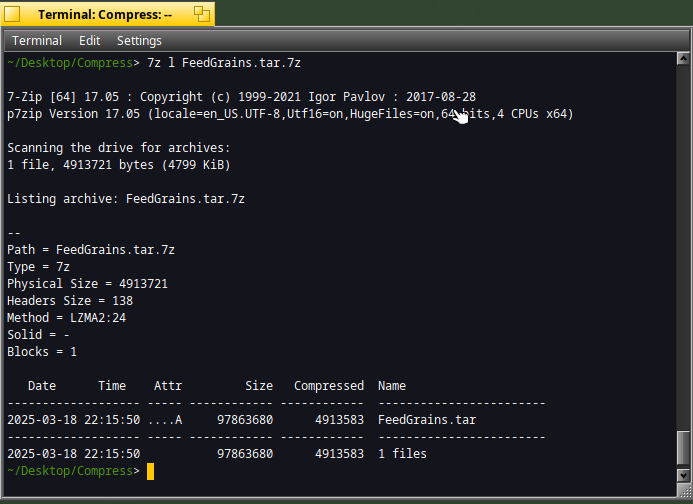Click the 'Type = 7z' line
The width and height of the screenshot is (693, 504).
(38, 267)
